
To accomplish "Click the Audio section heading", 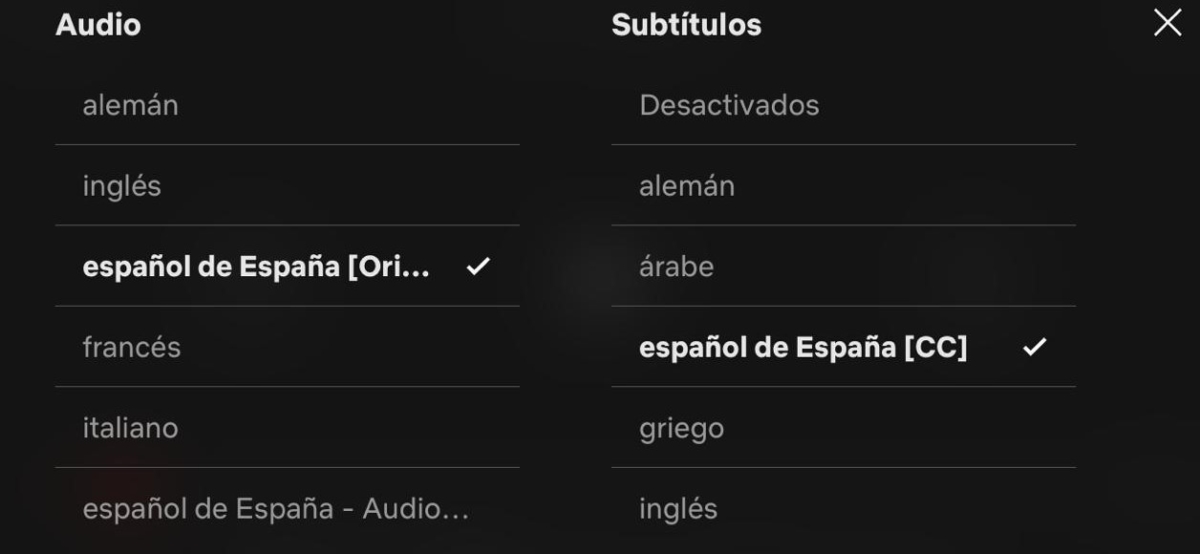I will pos(98,25).
